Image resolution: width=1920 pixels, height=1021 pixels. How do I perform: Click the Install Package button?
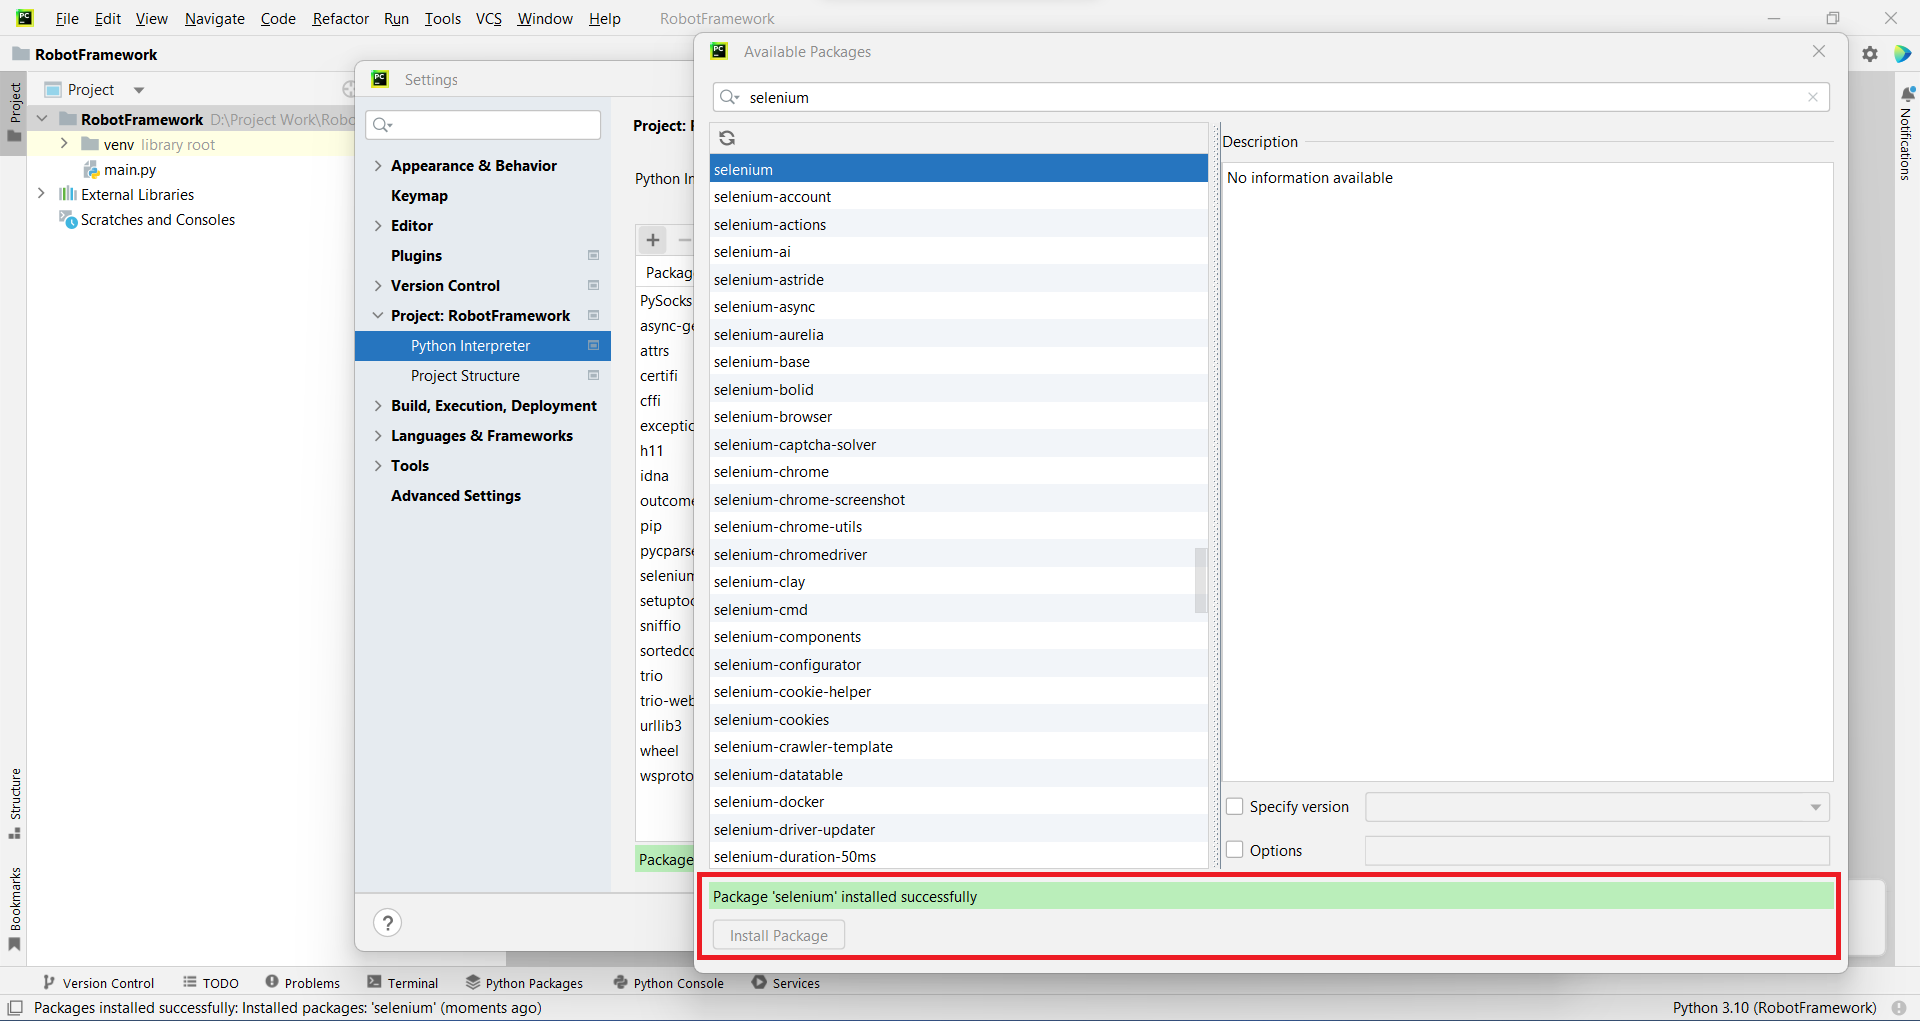[x=778, y=936]
